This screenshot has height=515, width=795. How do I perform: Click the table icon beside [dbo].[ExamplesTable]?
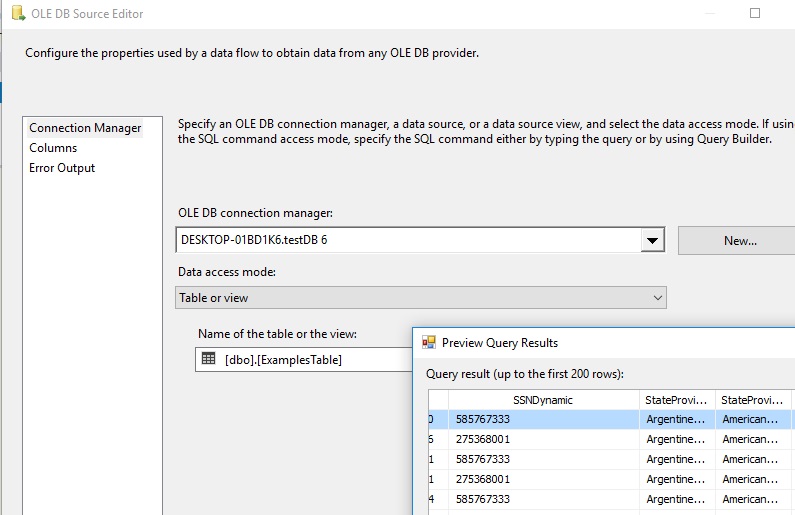[x=208, y=359]
